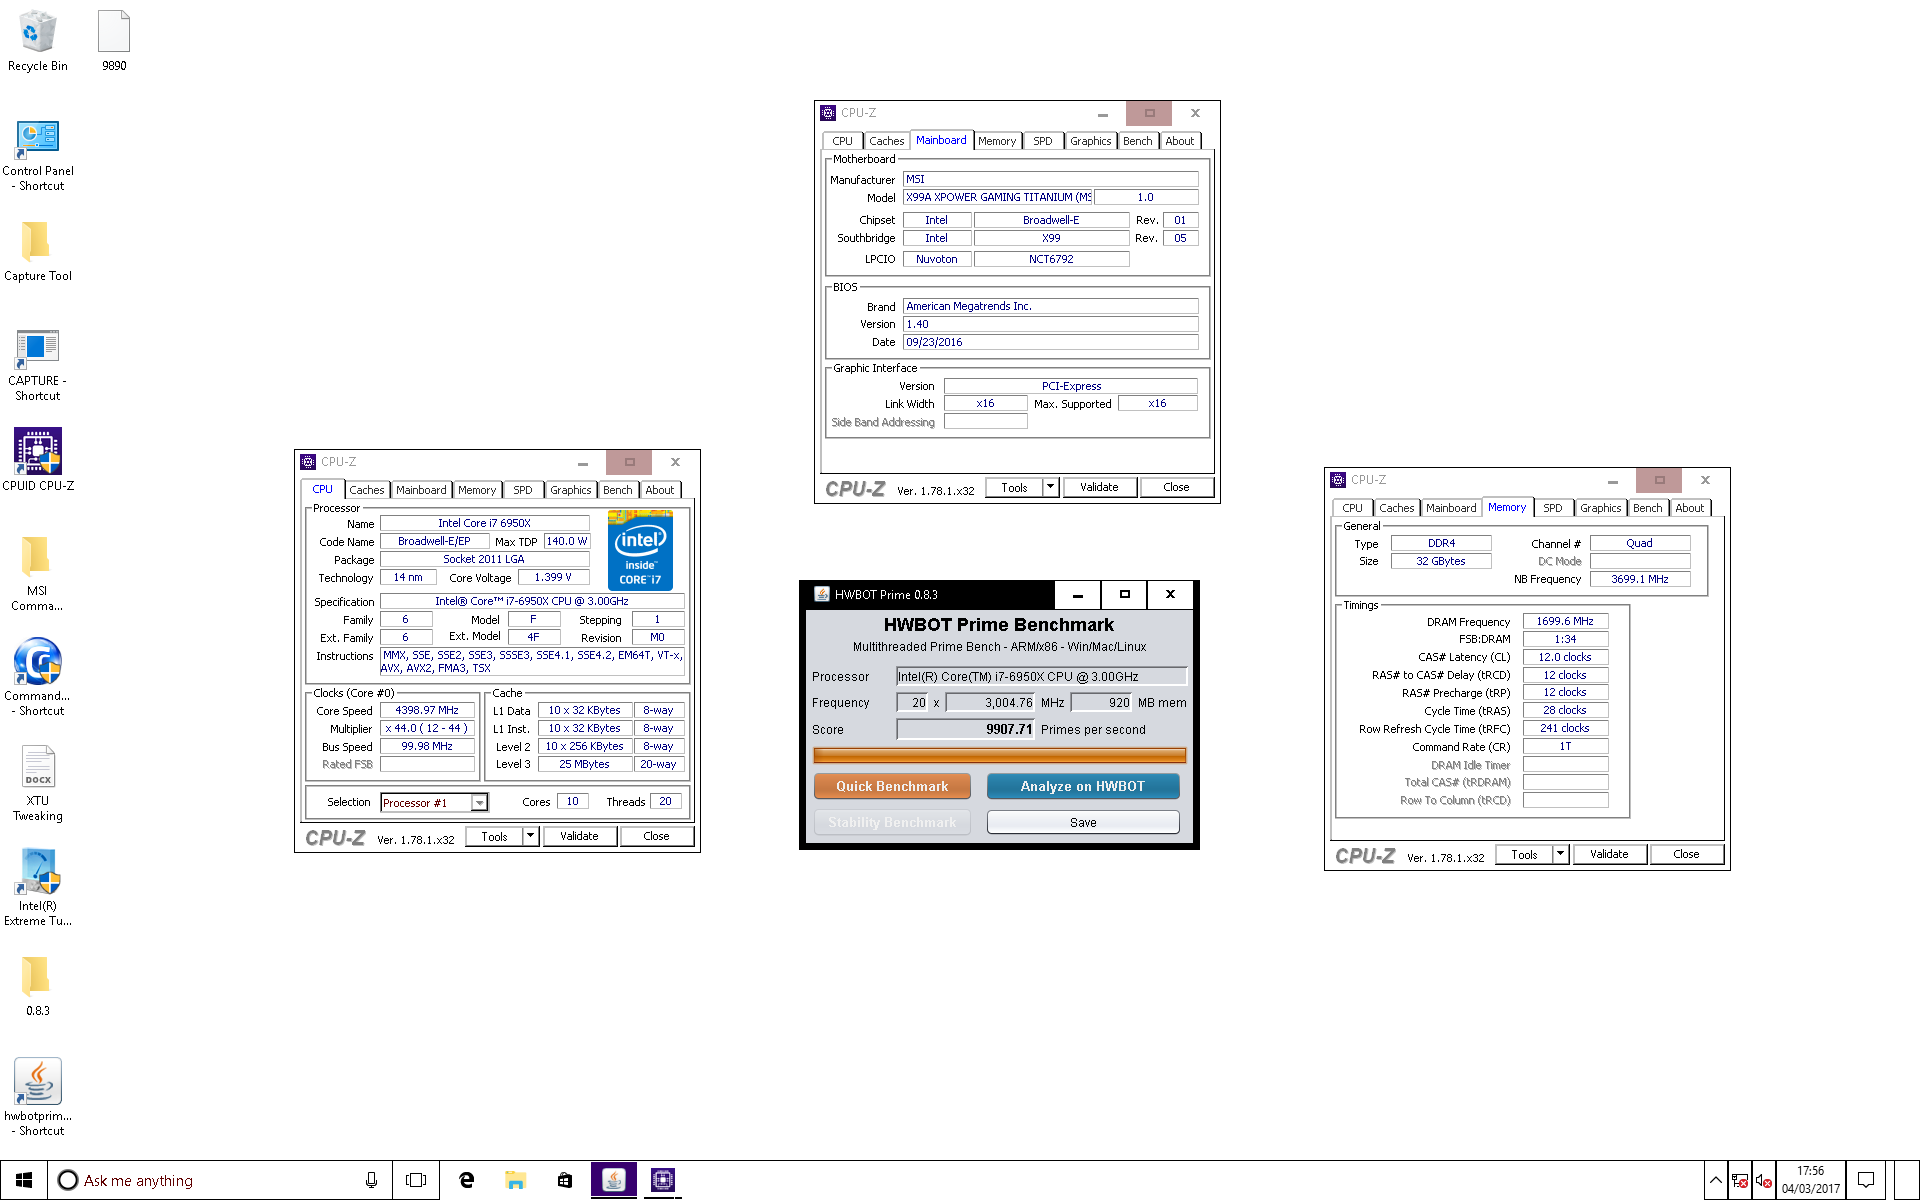Open the About tab in the Memory window

pos(1690,508)
